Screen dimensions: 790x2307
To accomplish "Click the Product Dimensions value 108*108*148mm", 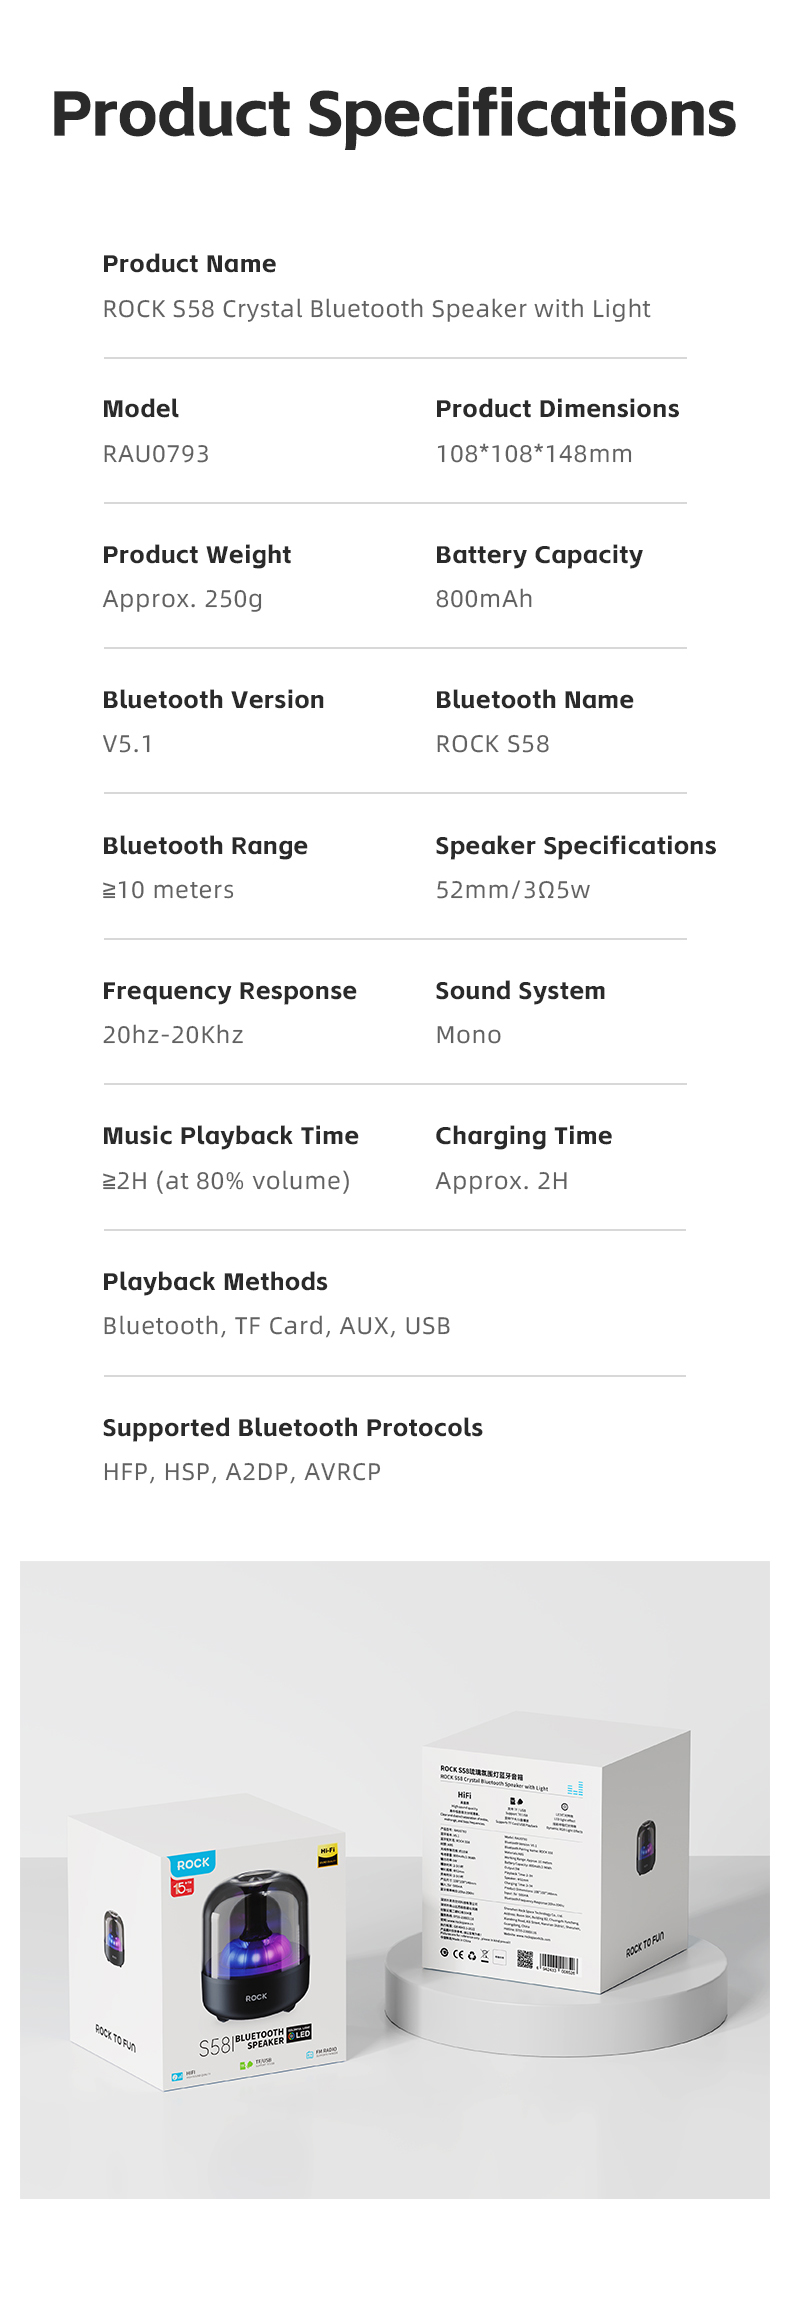I will click(534, 454).
